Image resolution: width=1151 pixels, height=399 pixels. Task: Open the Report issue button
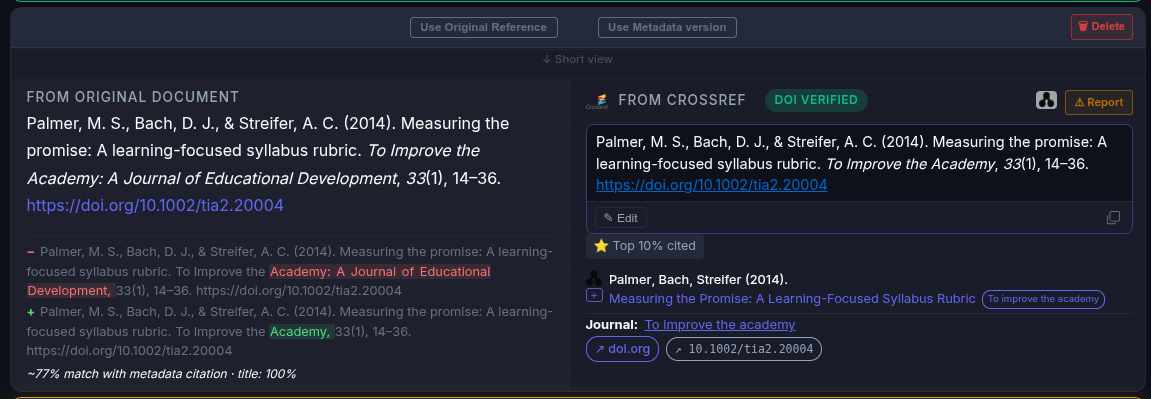click(x=1098, y=102)
